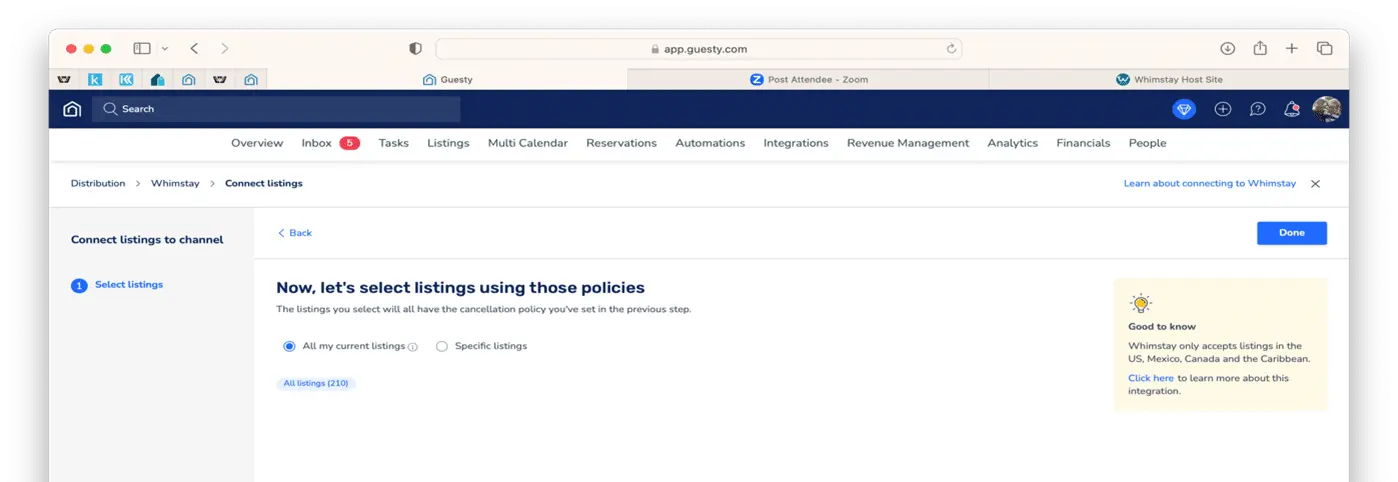Open the Multi Calendar menu
The image size is (1398, 482).
pos(527,143)
